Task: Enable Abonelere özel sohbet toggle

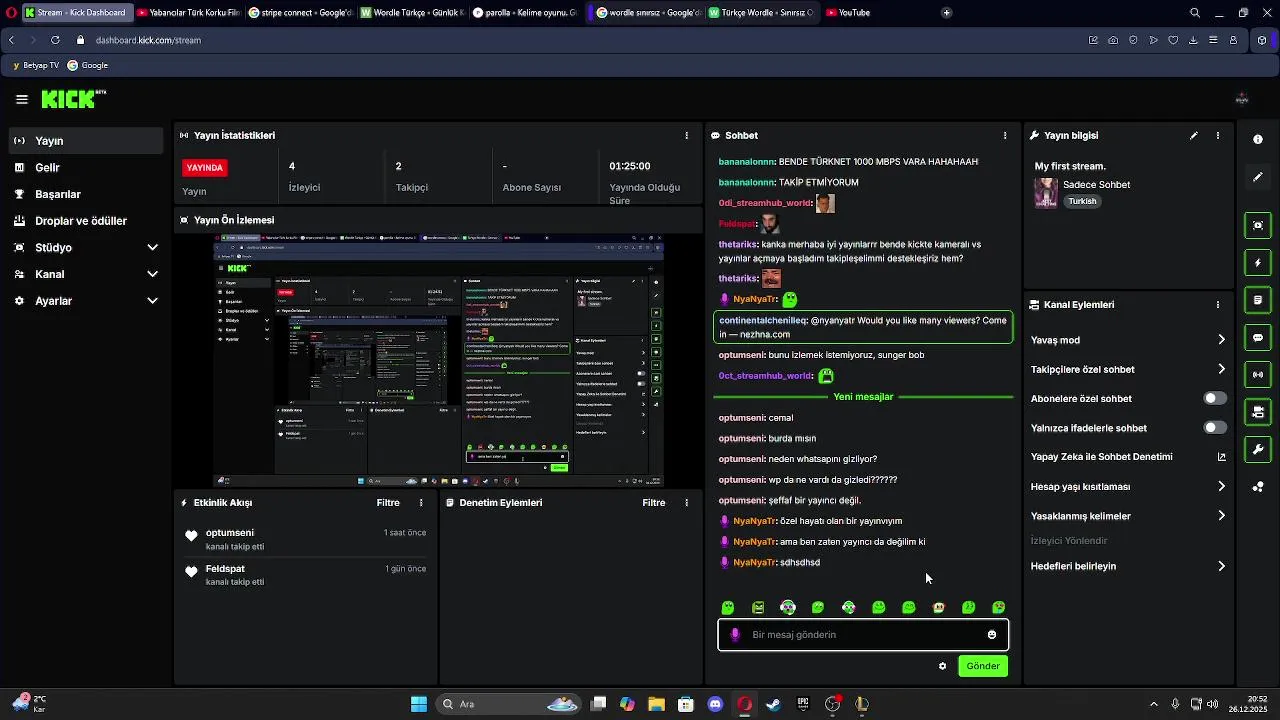Action: click(x=1215, y=399)
